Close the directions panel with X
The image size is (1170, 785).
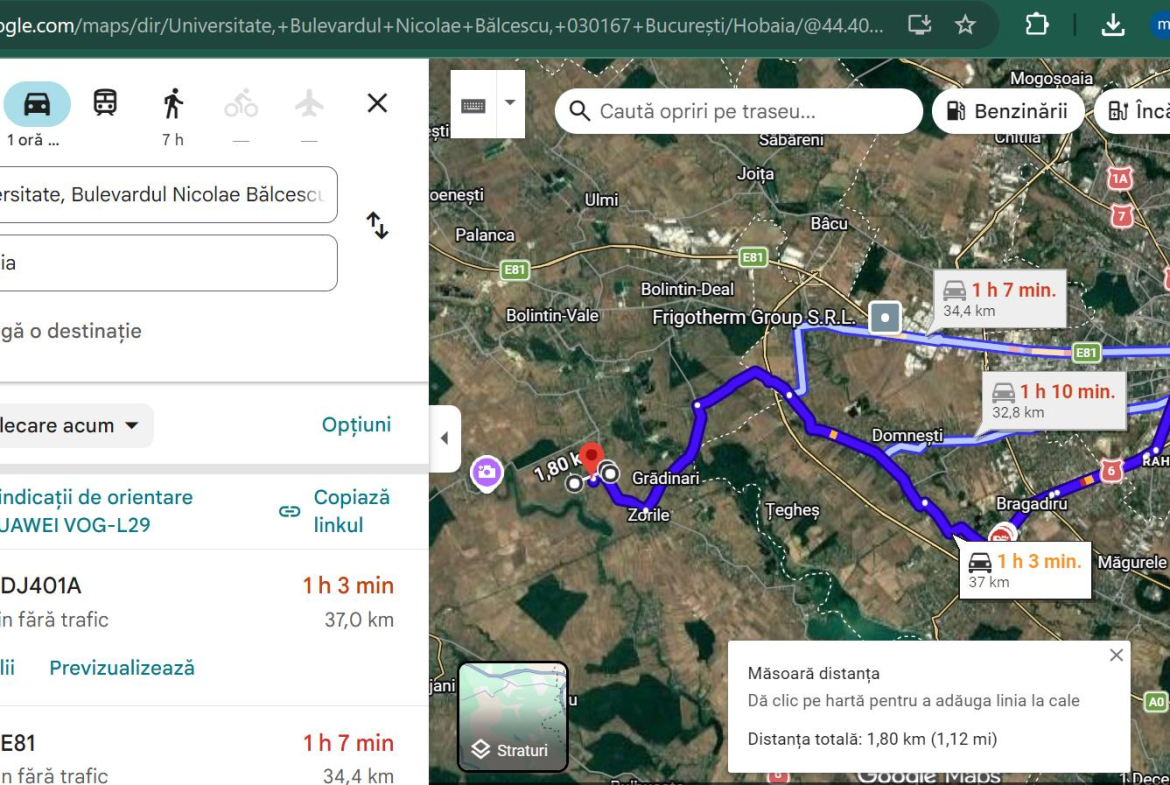(x=378, y=103)
